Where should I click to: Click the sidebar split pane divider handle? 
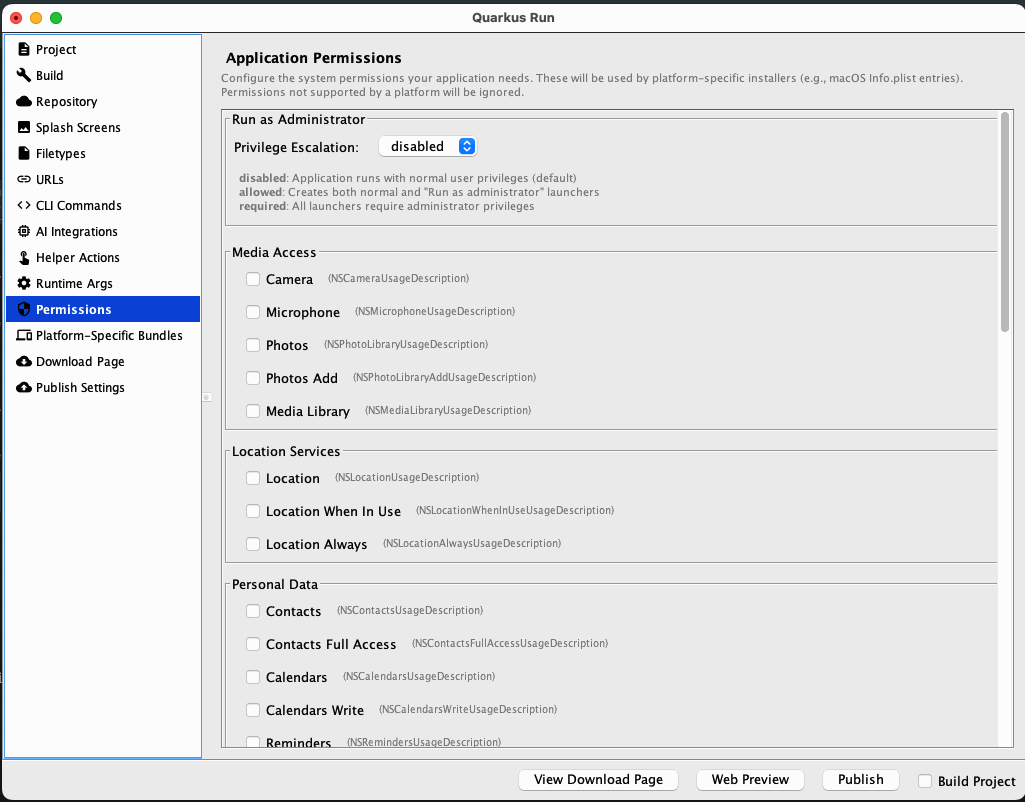pyautogui.click(x=206, y=397)
